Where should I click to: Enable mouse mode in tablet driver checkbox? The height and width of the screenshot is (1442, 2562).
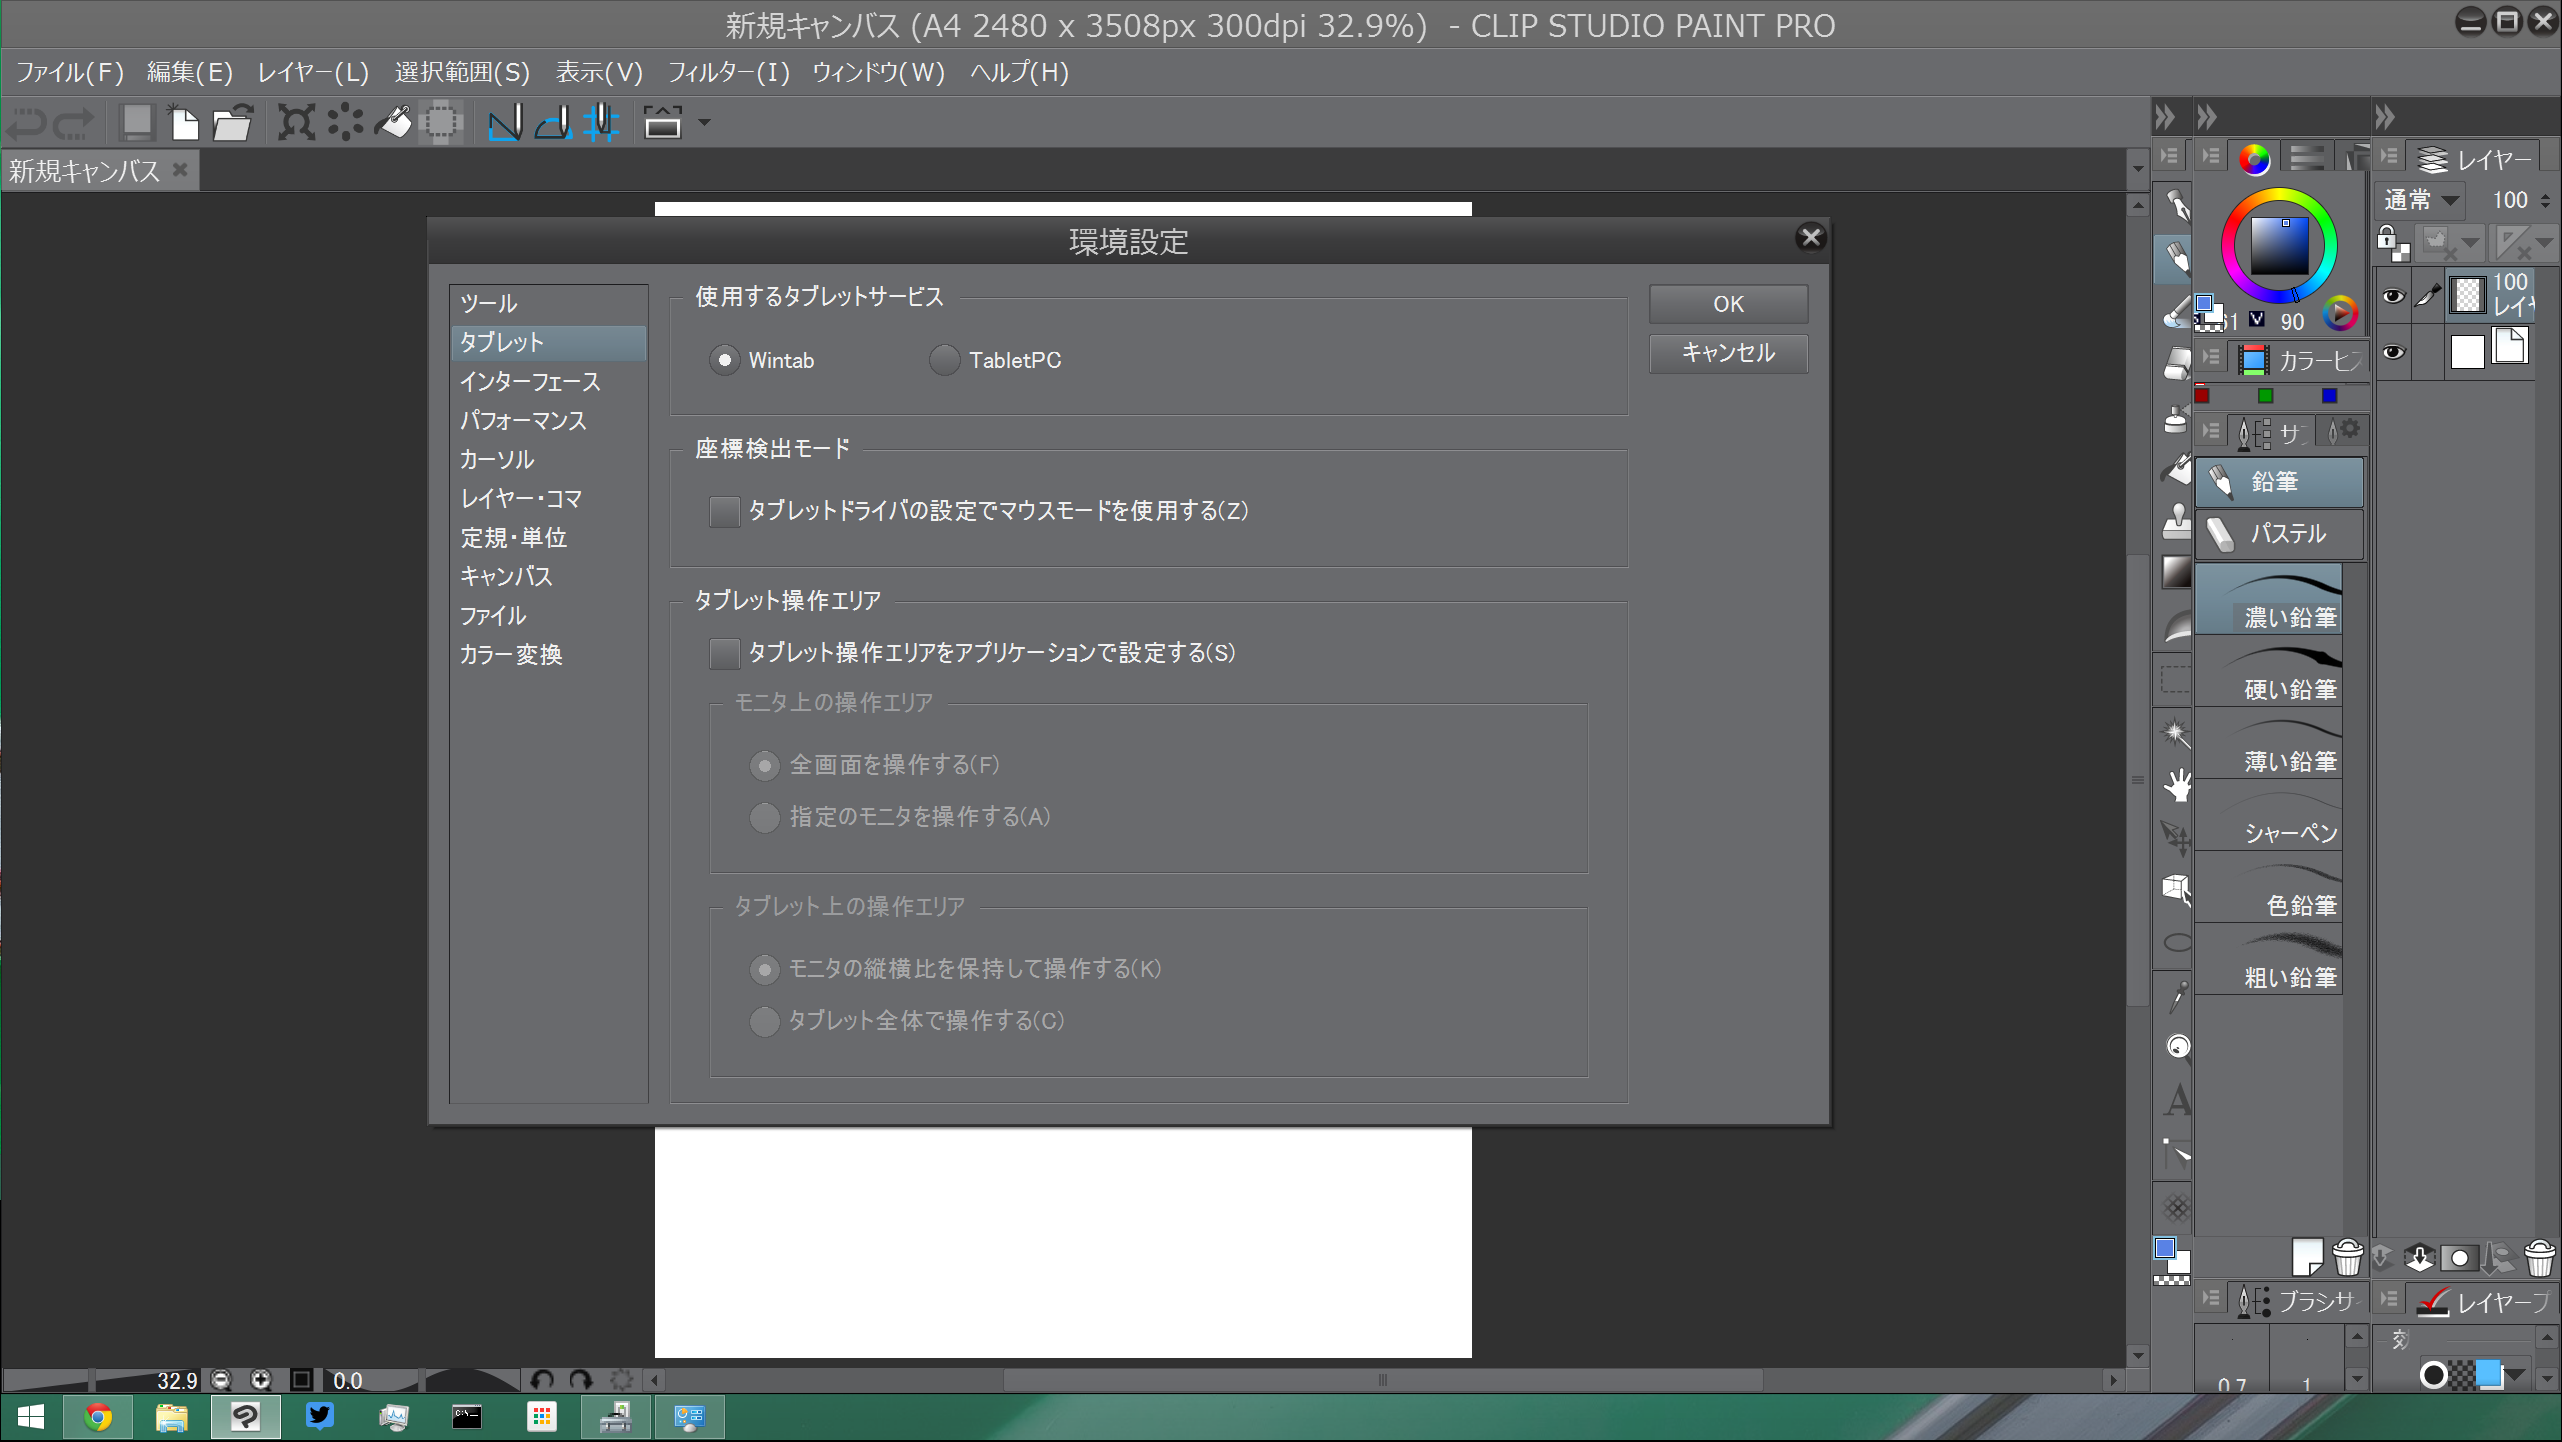[724, 511]
